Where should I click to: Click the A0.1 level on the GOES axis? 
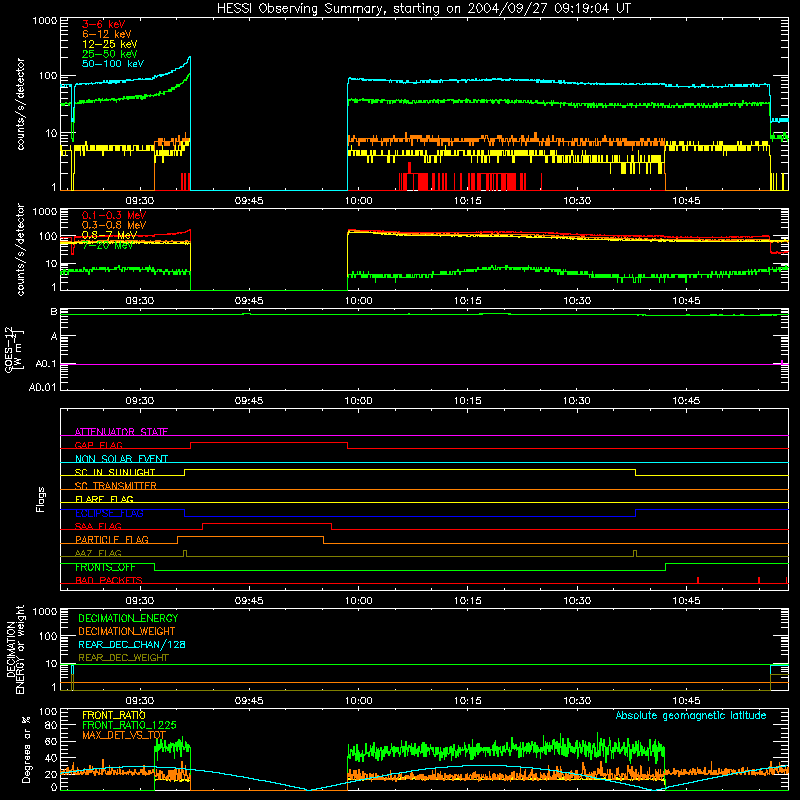[46, 364]
